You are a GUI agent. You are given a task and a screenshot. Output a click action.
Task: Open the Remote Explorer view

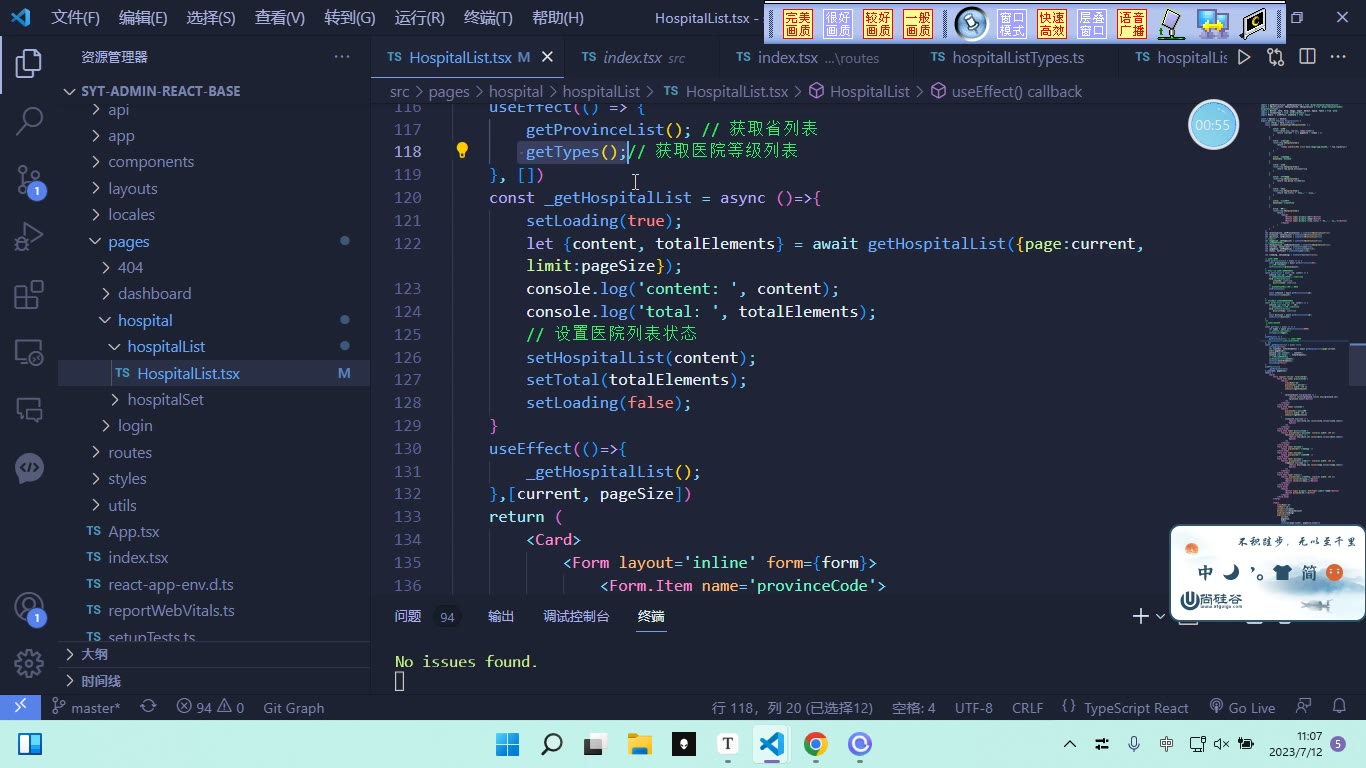(29, 353)
